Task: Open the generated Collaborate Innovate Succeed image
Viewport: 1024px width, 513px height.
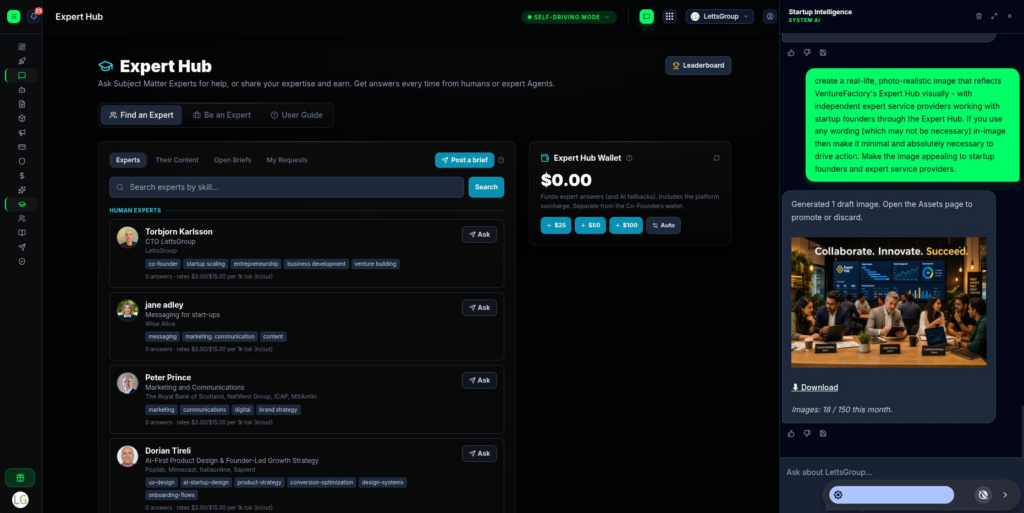Action: (x=889, y=302)
